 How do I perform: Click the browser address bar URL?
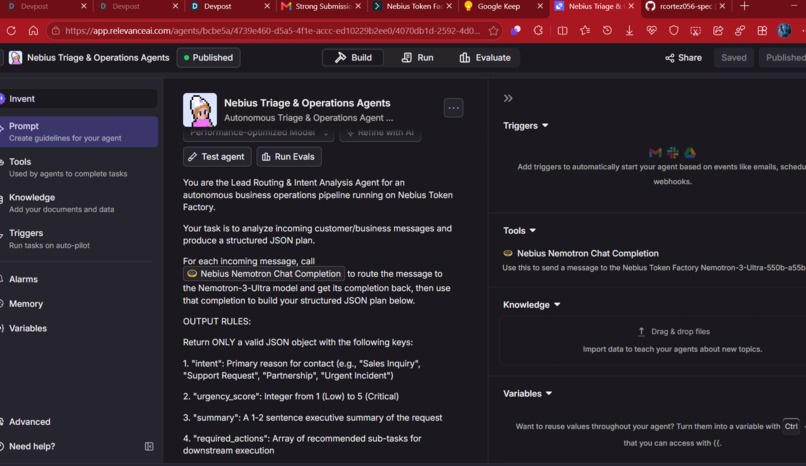272,31
